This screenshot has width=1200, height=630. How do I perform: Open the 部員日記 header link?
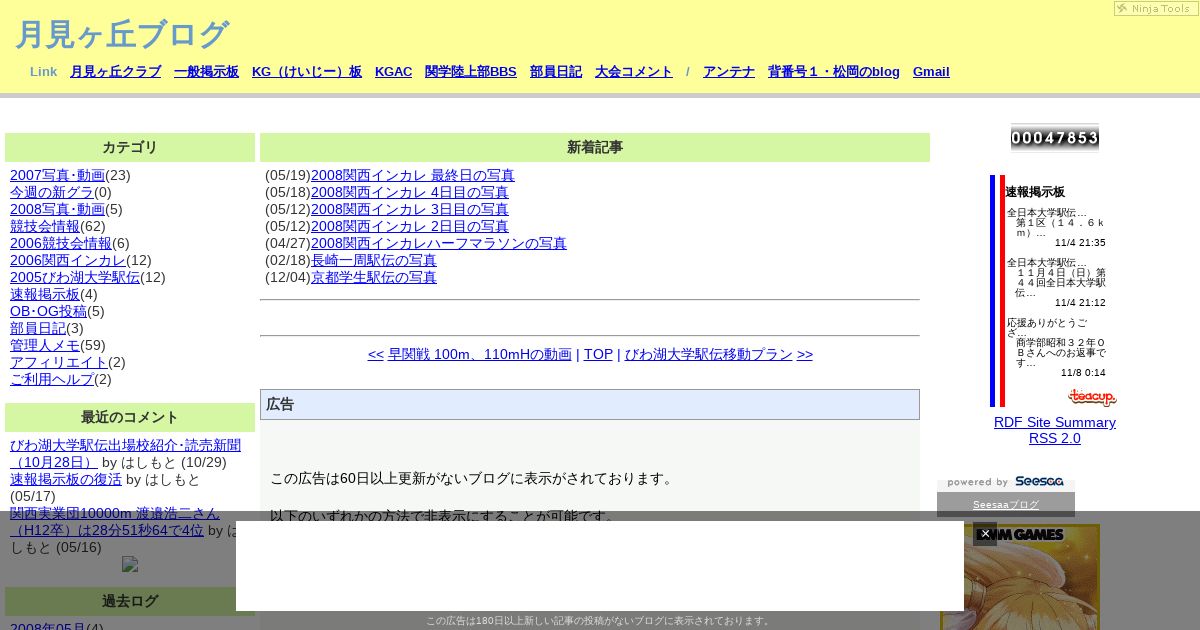(556, 72)
